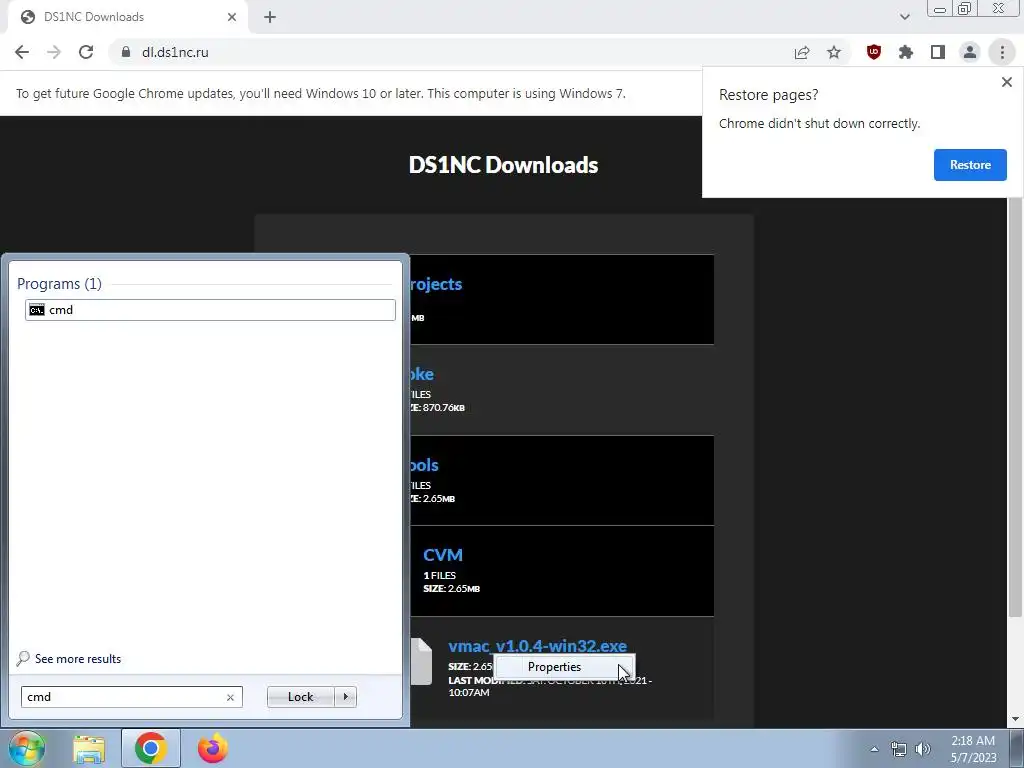1024x768 pixels.
Task: Click the Programs (1) header
Action: click(x=59, y=283)
